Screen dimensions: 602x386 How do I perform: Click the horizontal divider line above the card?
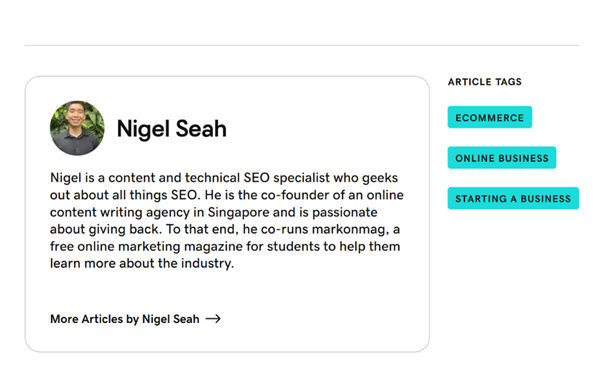point(302,45)
